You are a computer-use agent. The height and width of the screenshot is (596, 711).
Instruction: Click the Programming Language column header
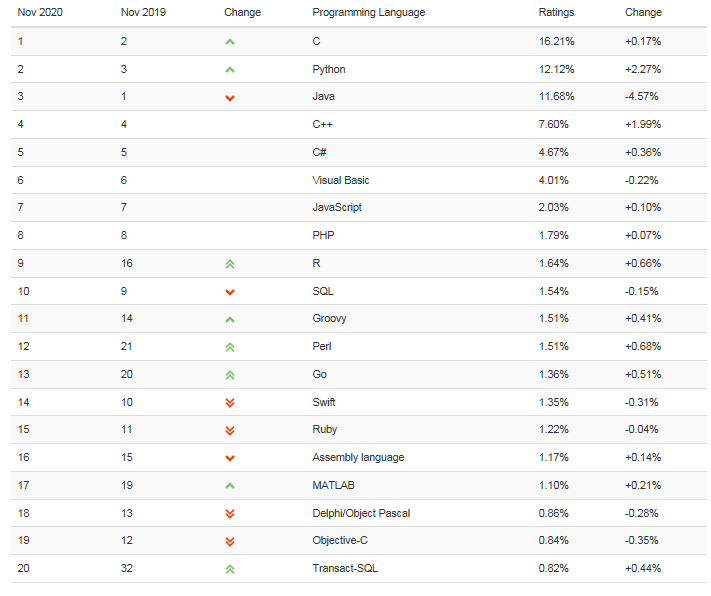(x=369, y=13)
